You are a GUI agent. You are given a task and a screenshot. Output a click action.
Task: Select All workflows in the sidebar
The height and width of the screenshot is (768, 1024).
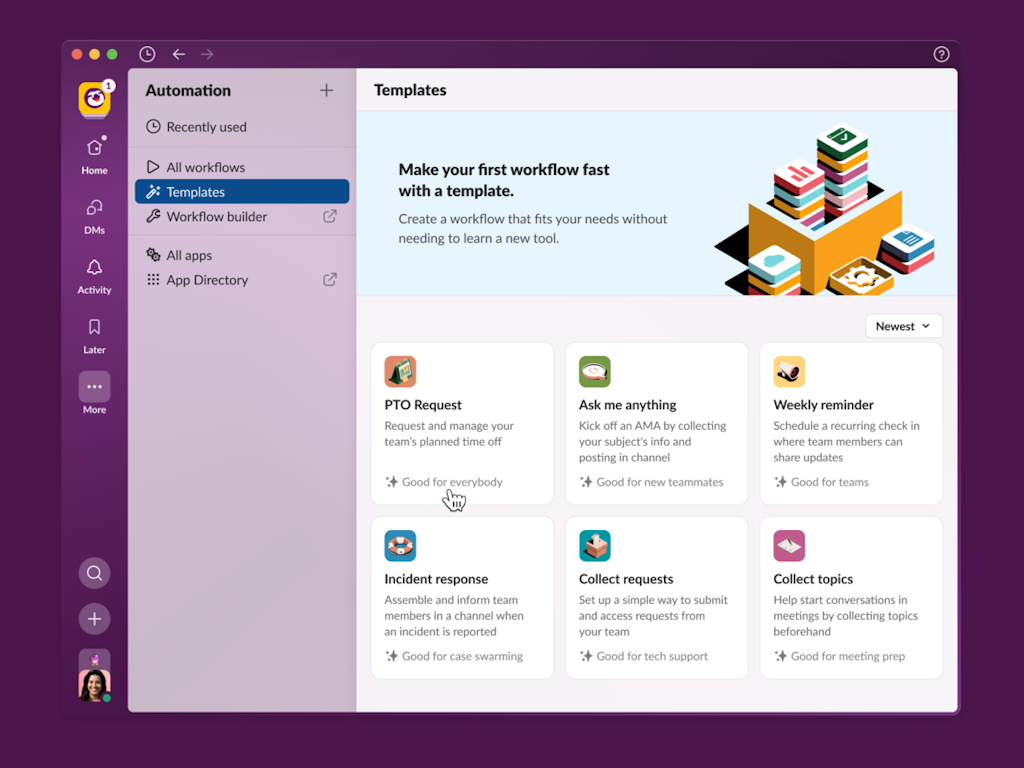[x=205, y=167]
